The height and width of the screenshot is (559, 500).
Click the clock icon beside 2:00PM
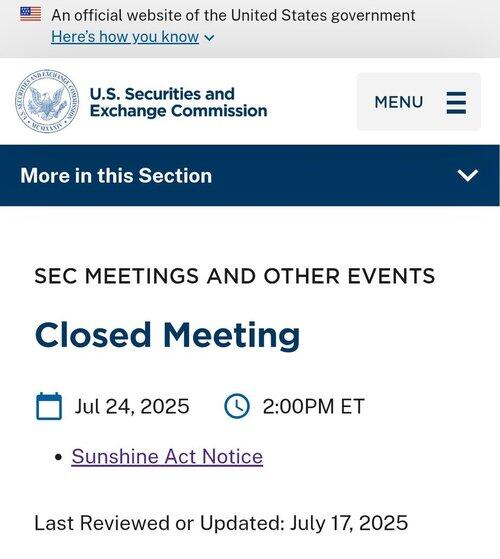click(x=237, y=406)
